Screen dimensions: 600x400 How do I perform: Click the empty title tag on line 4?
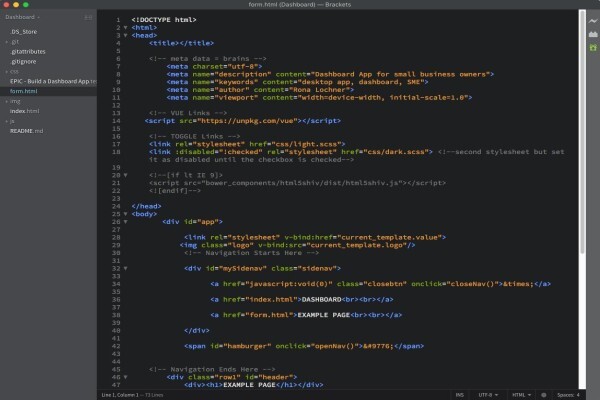click(181, 43)
